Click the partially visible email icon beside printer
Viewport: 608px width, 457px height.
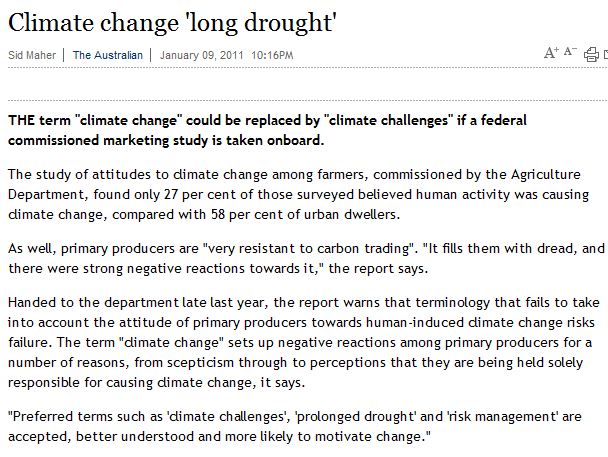click(606, 54)
